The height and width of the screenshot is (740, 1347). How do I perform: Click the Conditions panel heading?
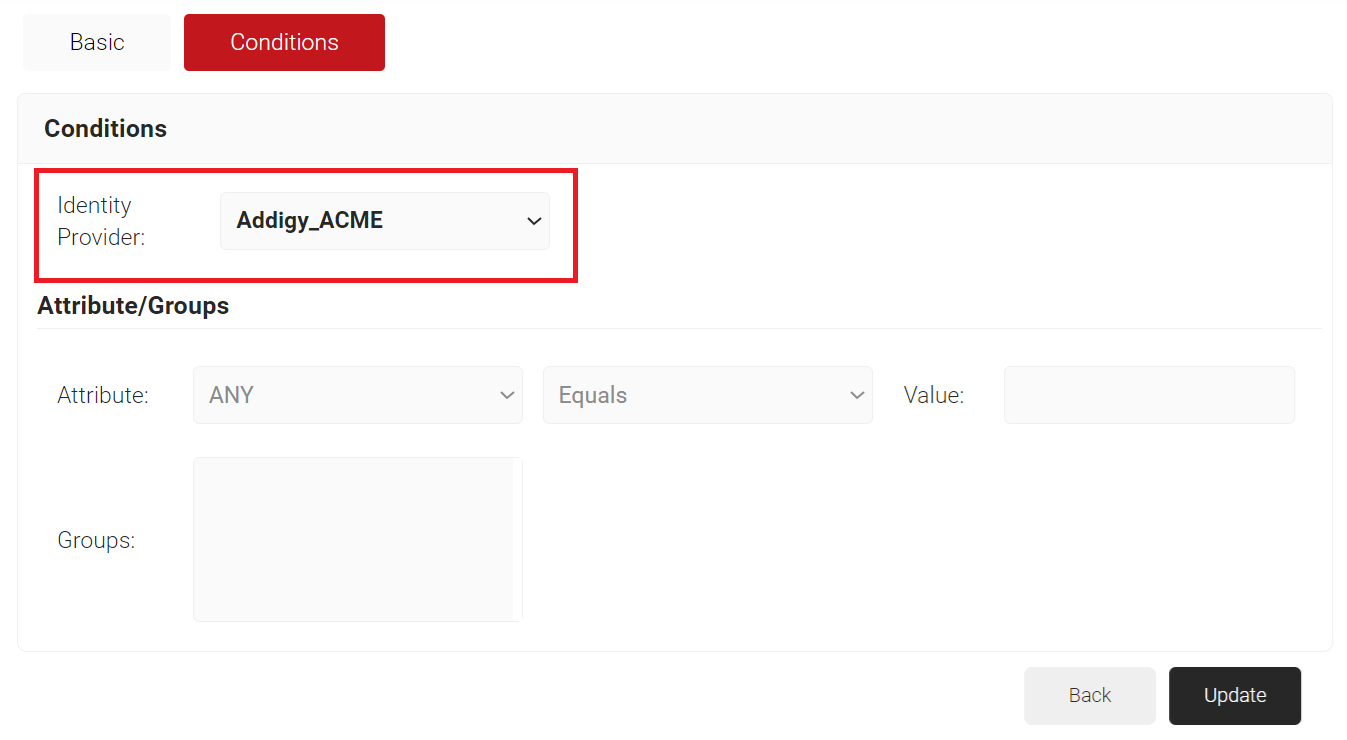click(x=105, y=129)
